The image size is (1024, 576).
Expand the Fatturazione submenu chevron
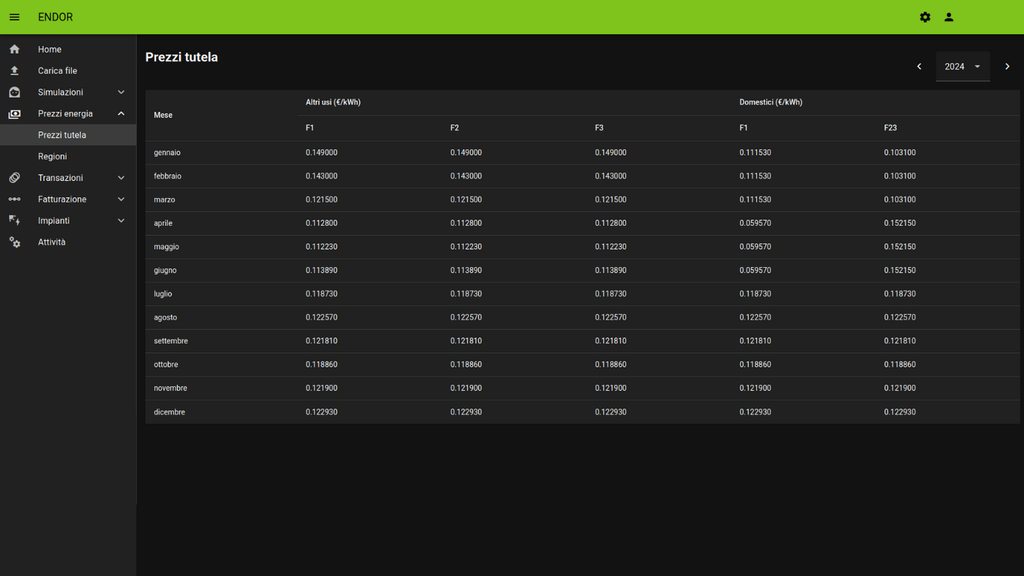[x=121, y=199]
